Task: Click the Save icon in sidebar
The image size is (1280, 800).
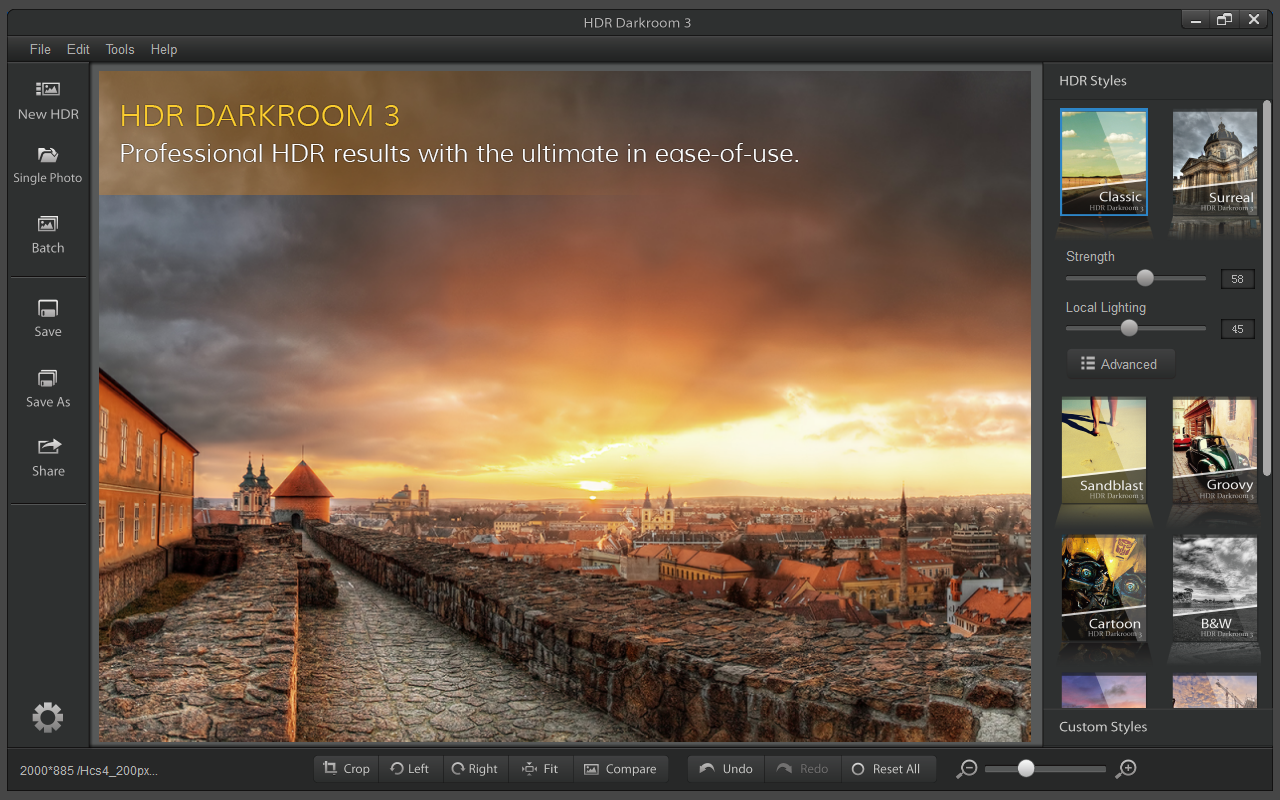Action: pos(48,310)
